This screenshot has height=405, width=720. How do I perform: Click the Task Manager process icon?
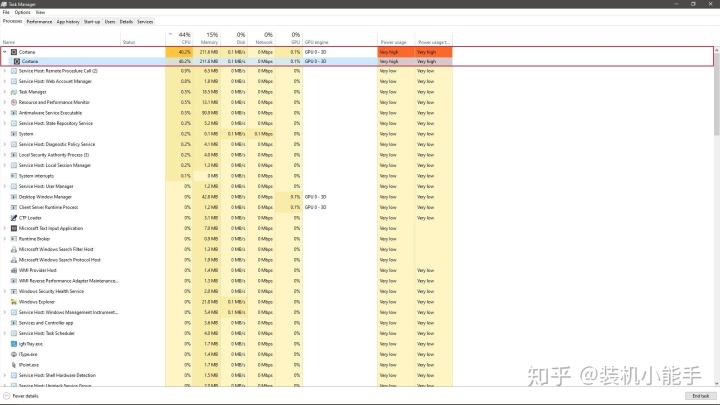point(14,92)
